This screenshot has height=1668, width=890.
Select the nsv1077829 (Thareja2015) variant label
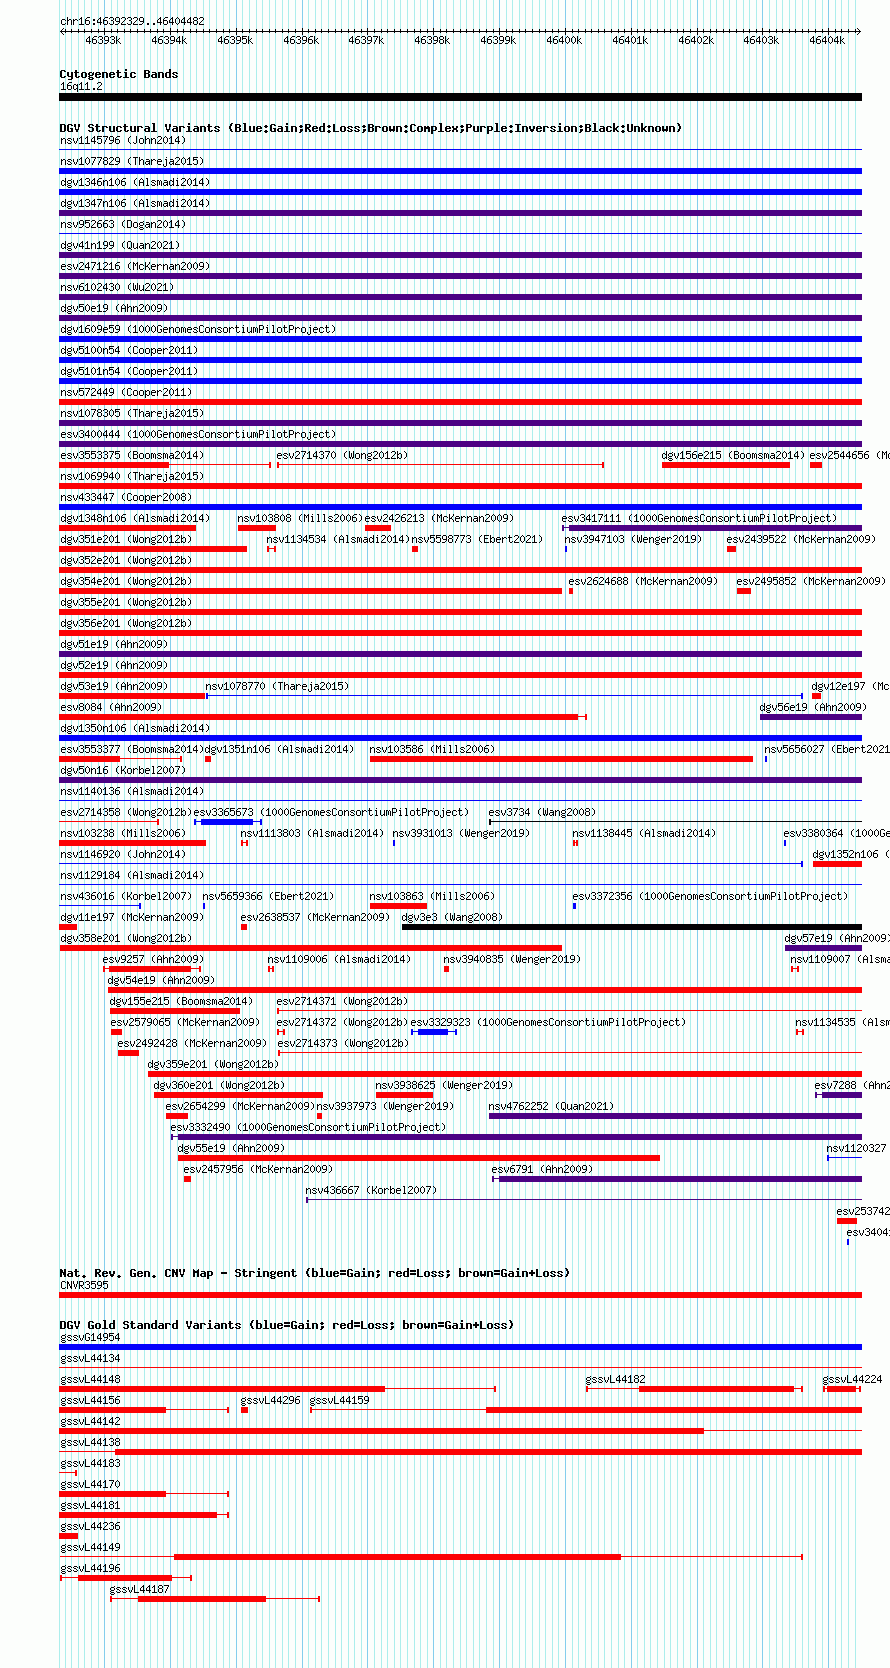coord(131,161)
